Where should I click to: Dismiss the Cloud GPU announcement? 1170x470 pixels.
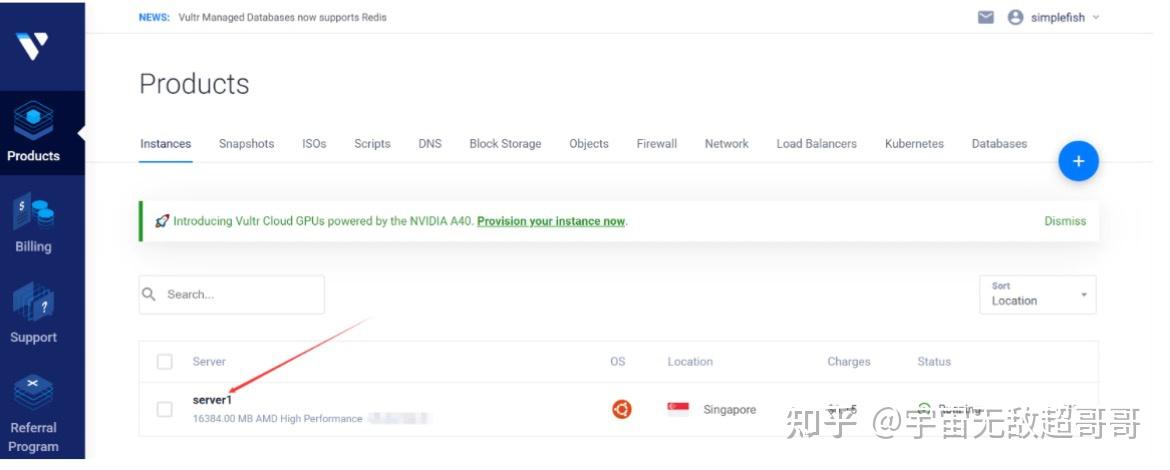(x=1065, y=221)
